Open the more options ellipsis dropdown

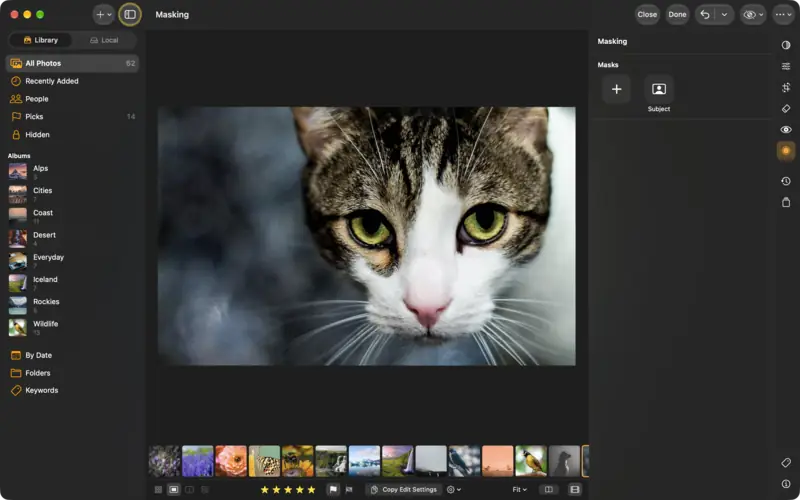coord(783,15)
